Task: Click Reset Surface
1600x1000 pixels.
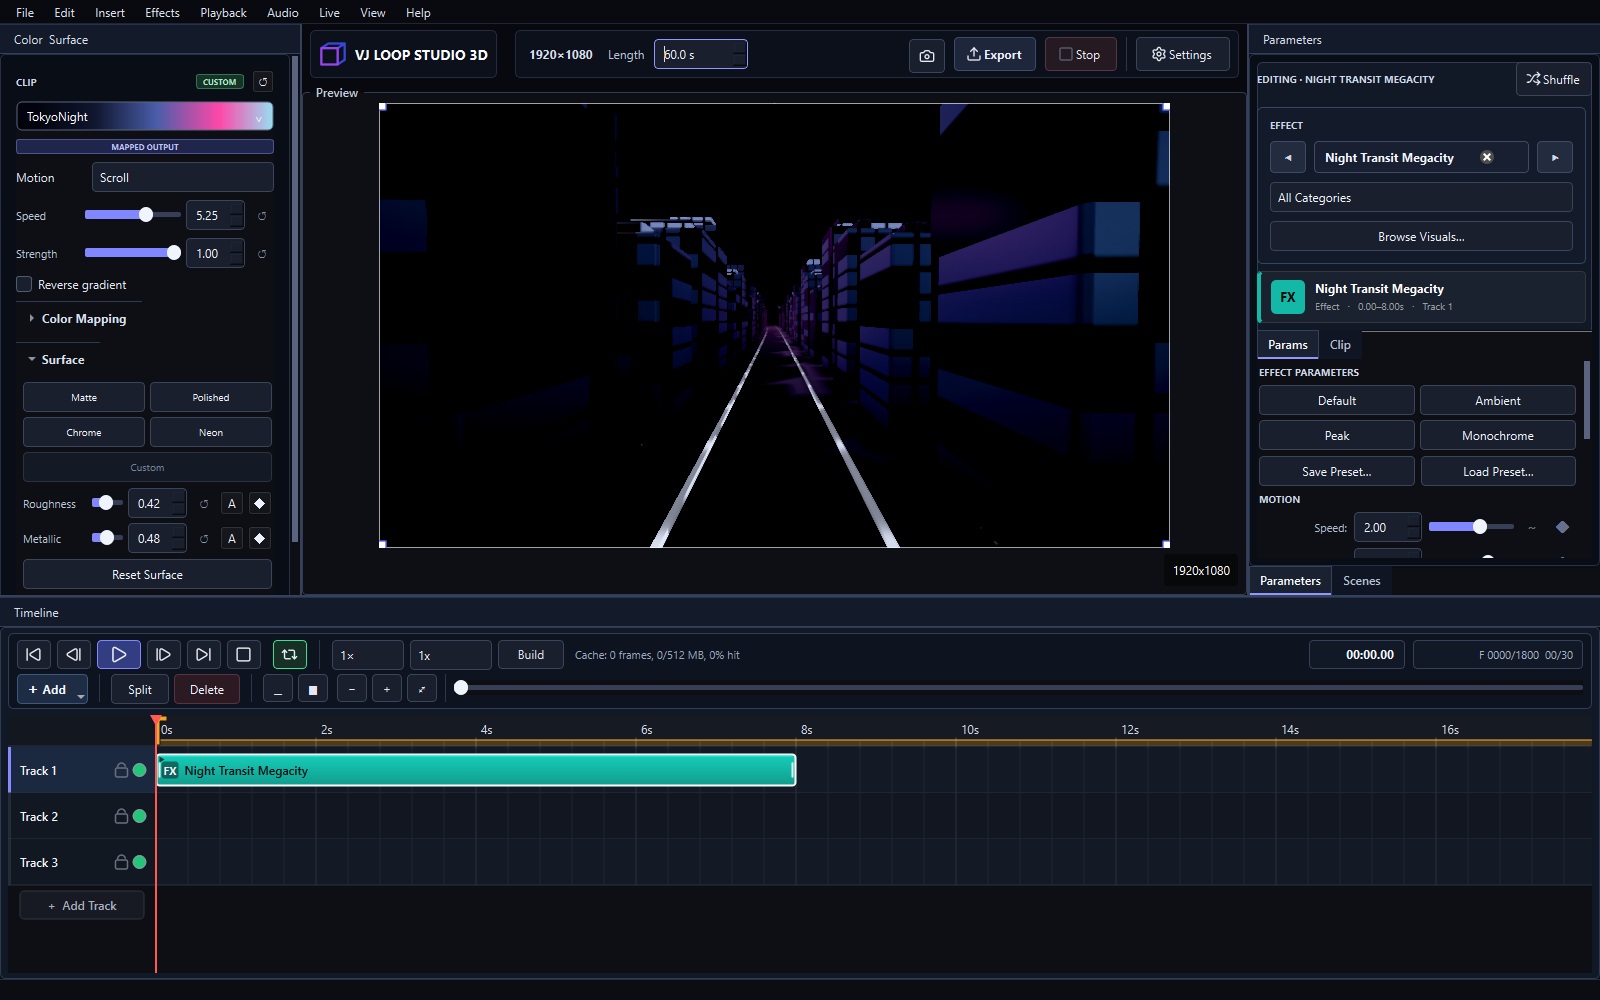Action: click(147, 574)
